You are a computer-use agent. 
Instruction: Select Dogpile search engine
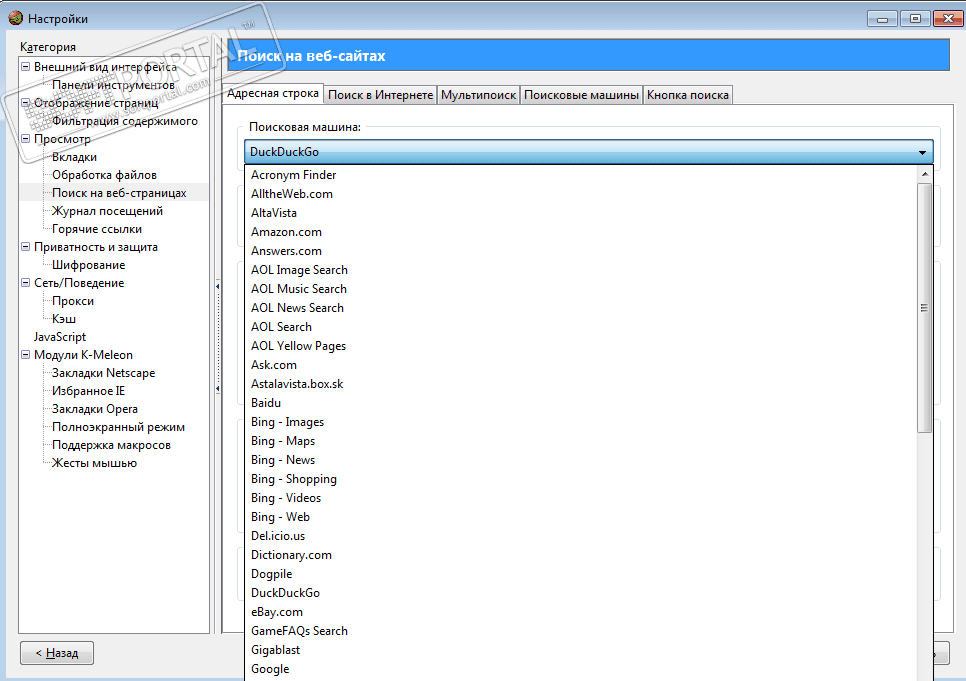click(581, 574)
